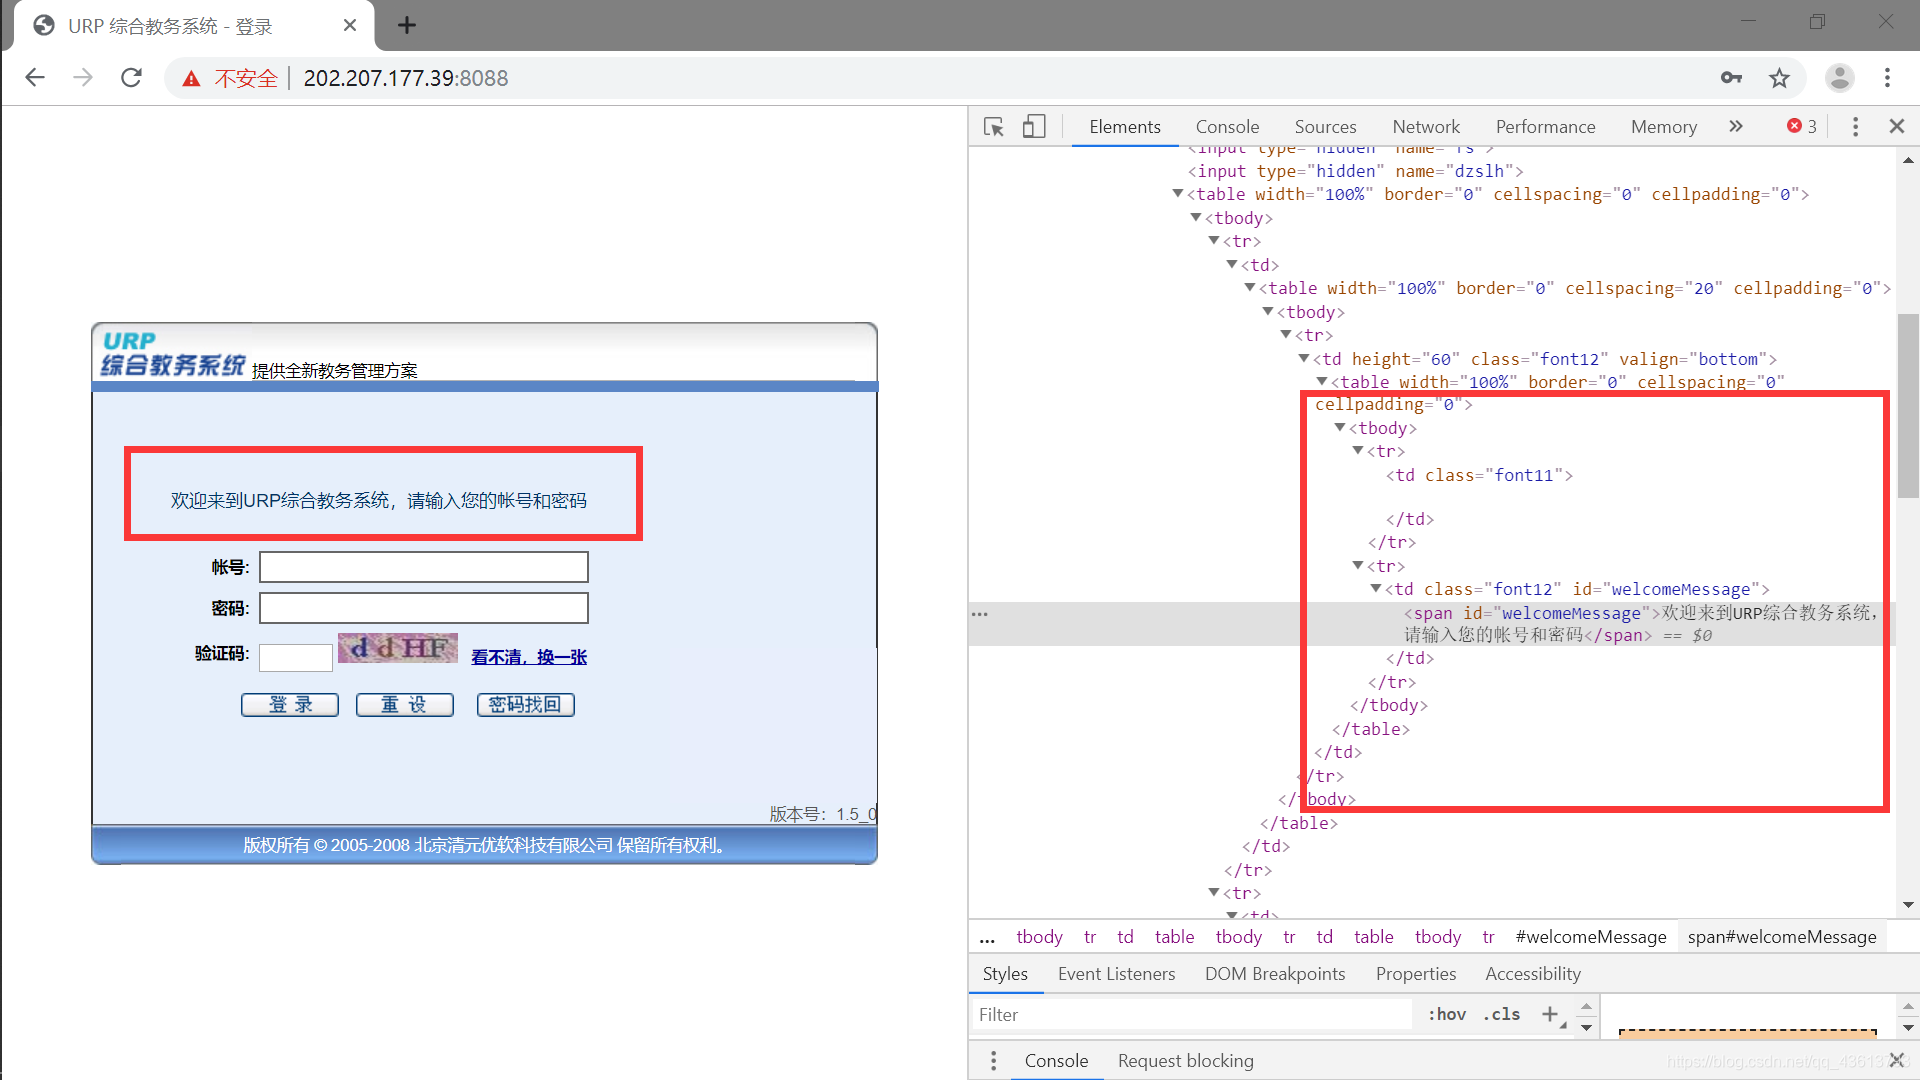This screenshot has width=1920, height=1080.
Task: Toggle the .cls class editor
Action: point(1502,1014)
